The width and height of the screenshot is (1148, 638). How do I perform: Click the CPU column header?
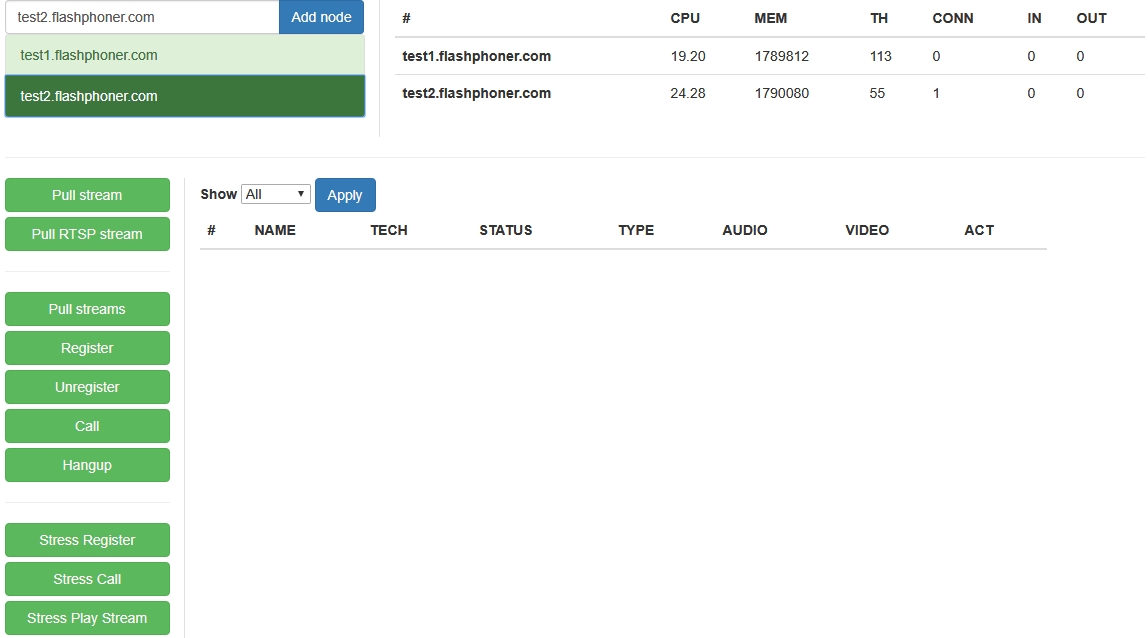coord(685,18)
